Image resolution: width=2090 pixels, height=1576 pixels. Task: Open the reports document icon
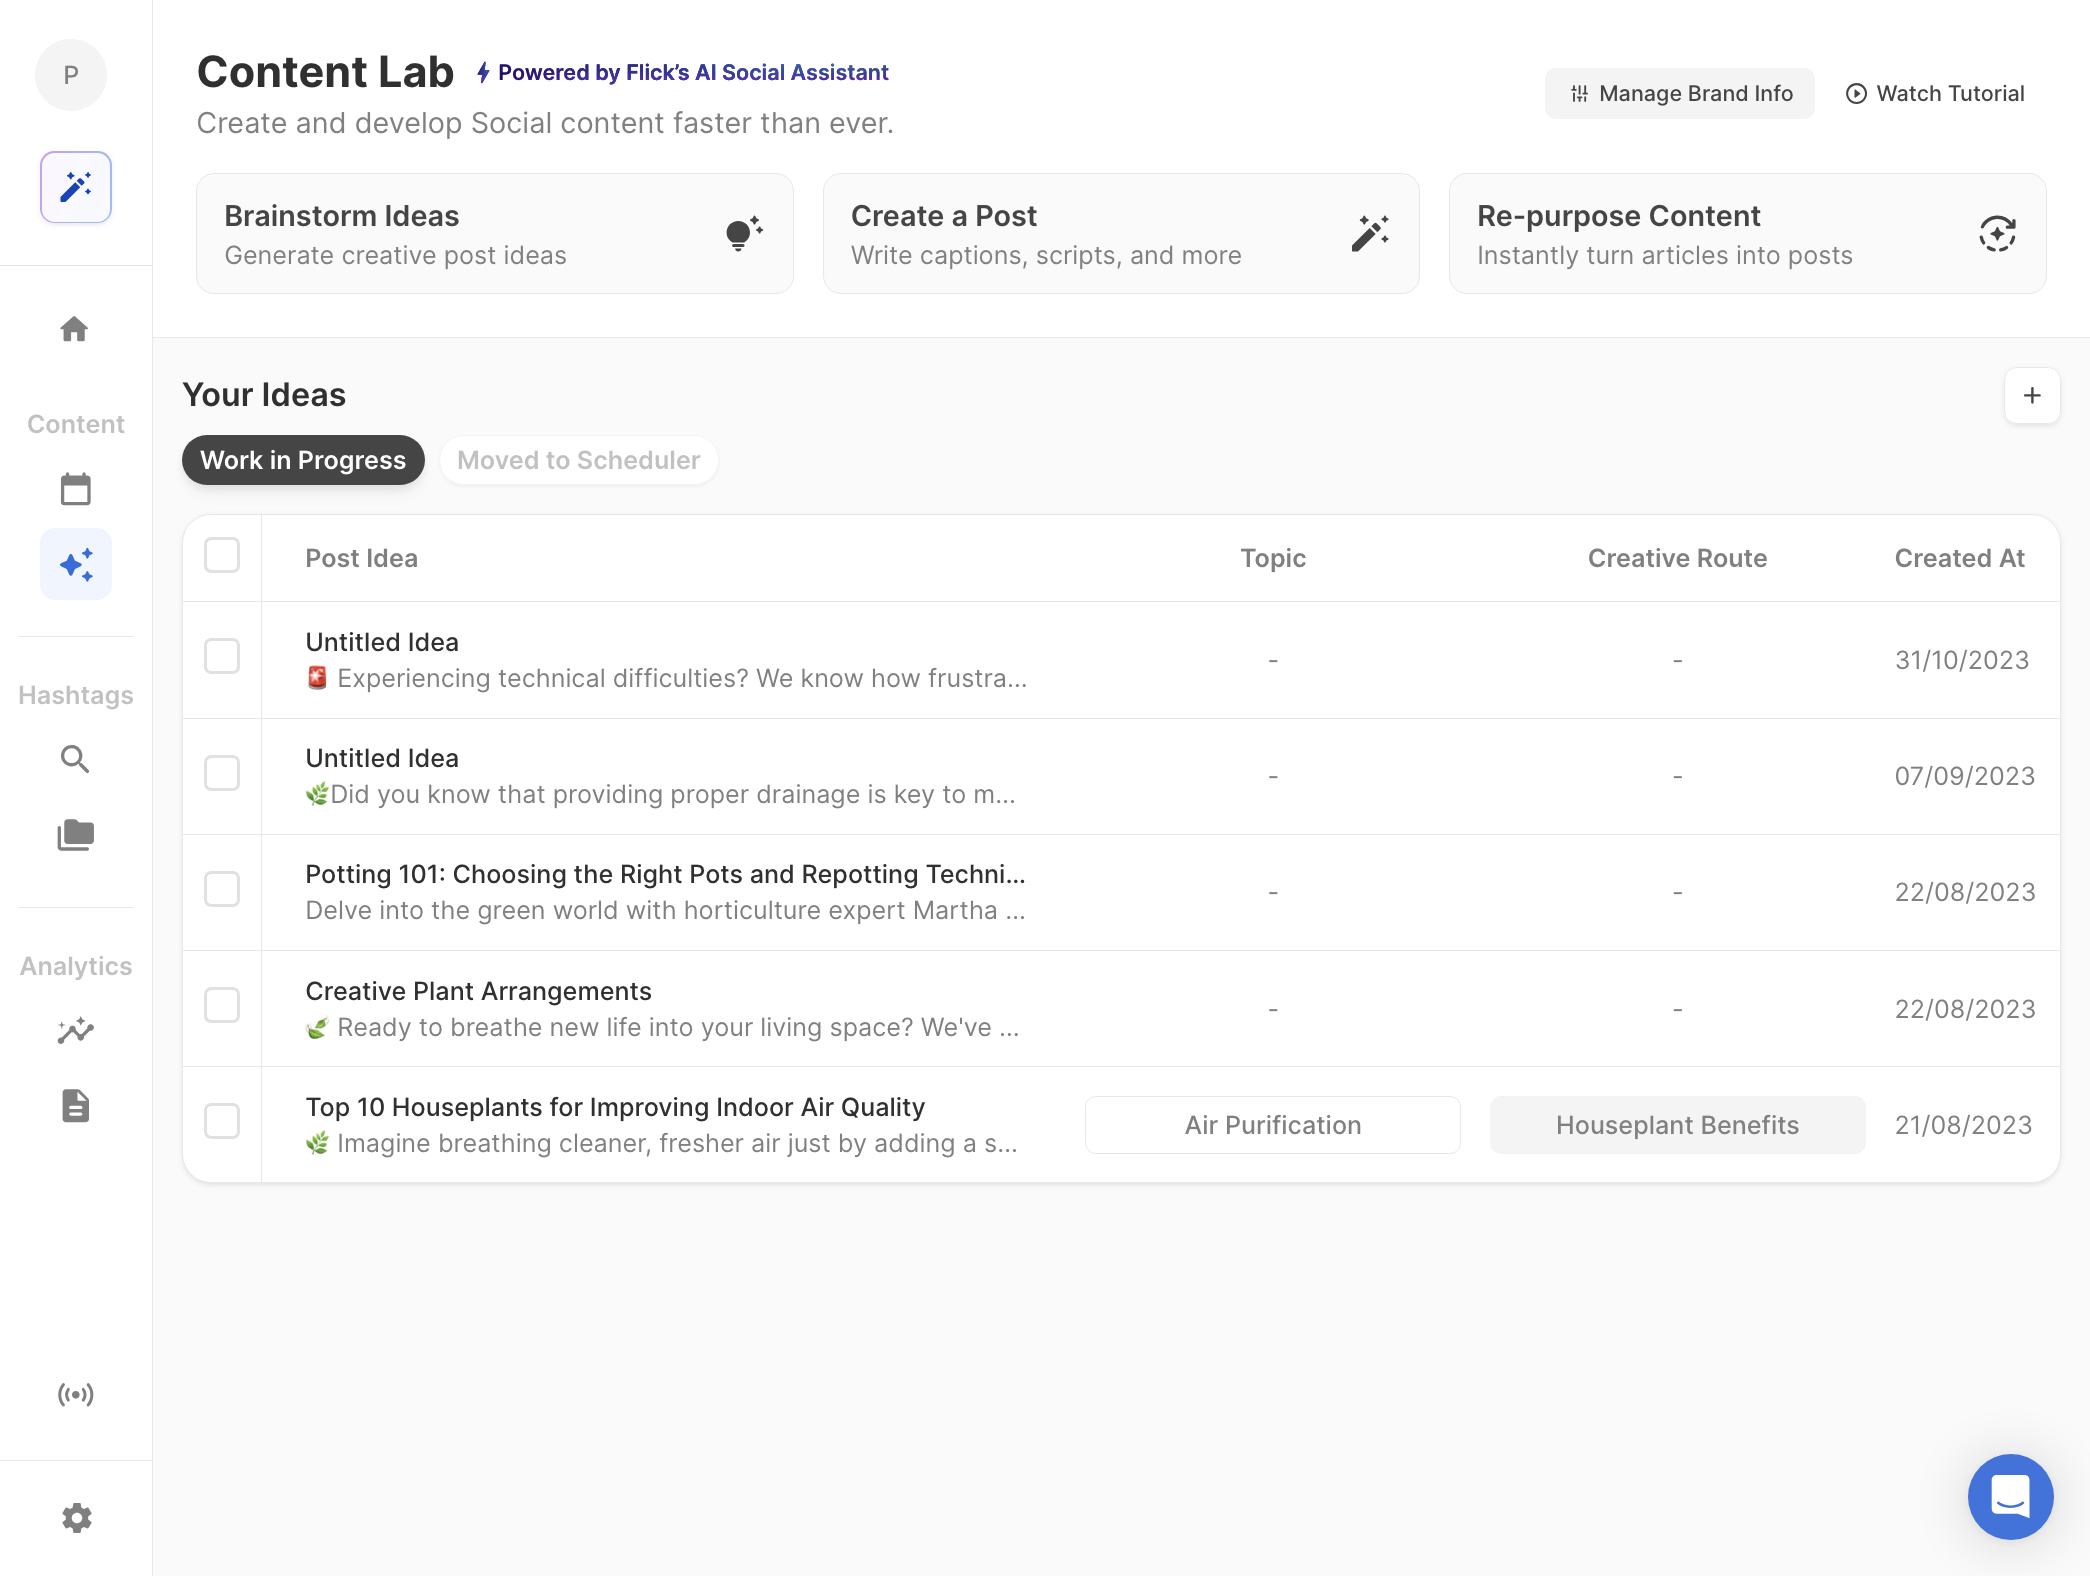coord(75,1106)
